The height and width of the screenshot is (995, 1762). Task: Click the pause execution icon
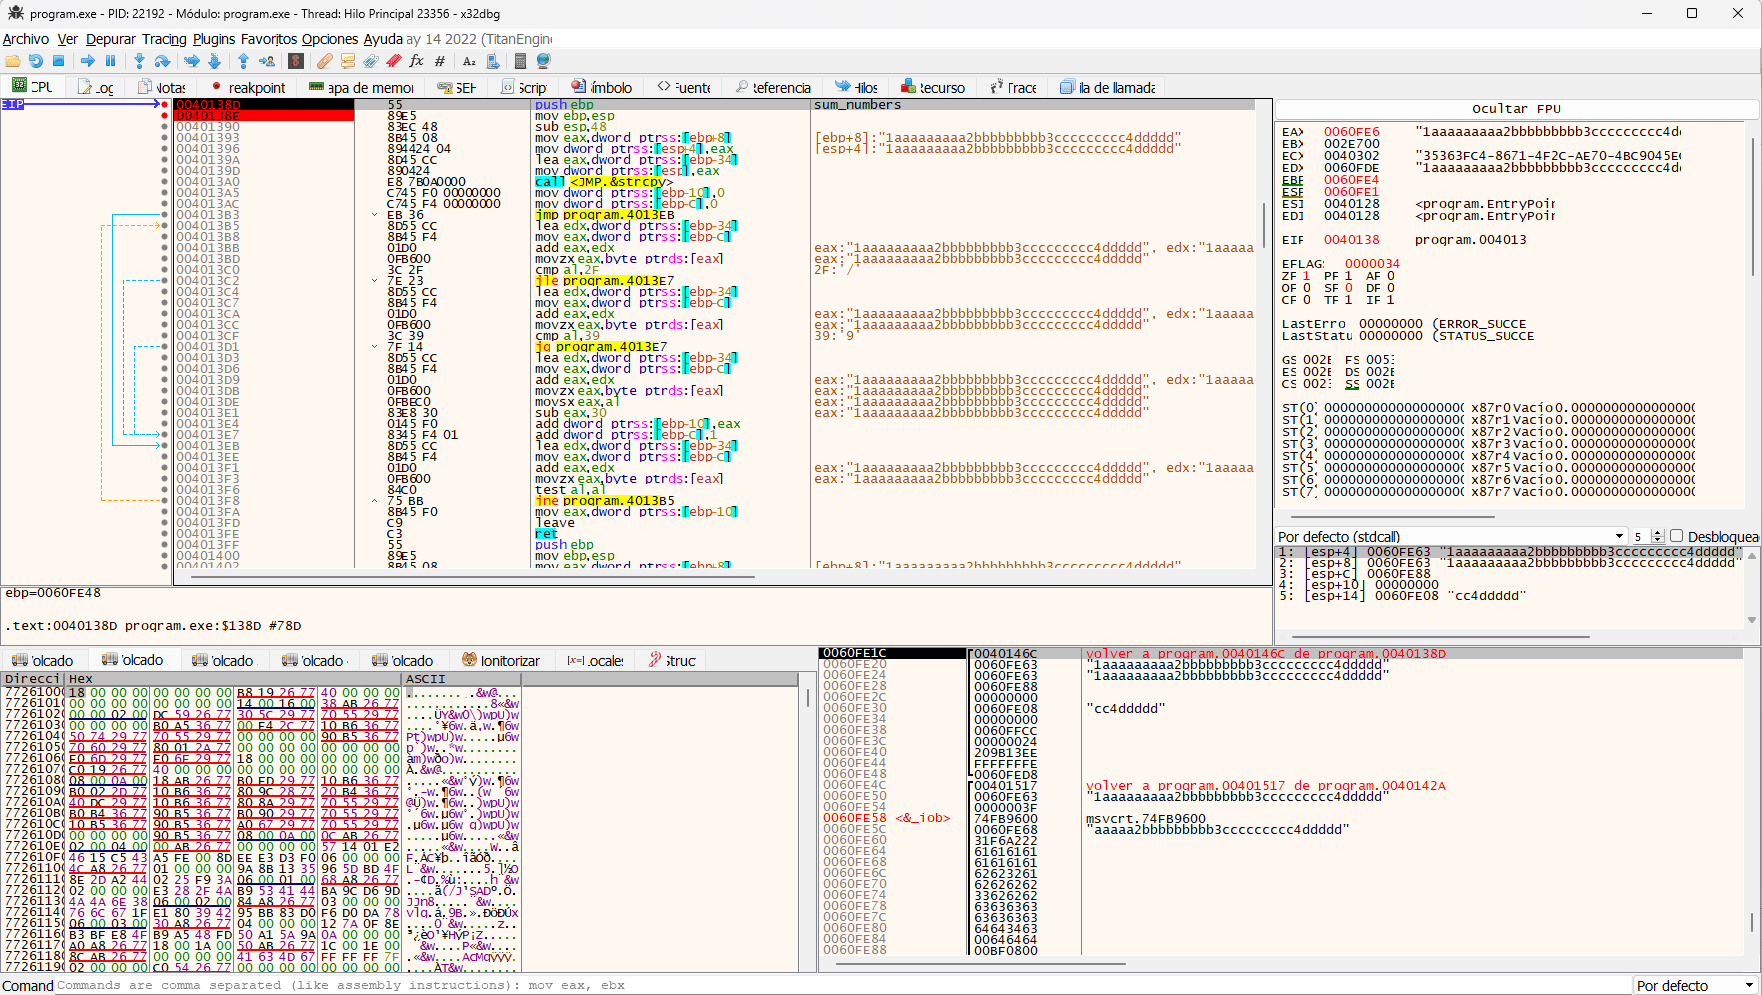point(110,61)
